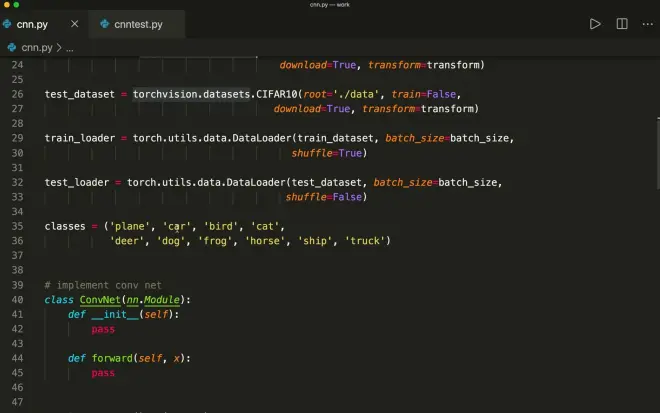Screen dimensions: 660x413
Task: Split the editor with split icon
Action: pyautogui.click(x=622, y=24)
